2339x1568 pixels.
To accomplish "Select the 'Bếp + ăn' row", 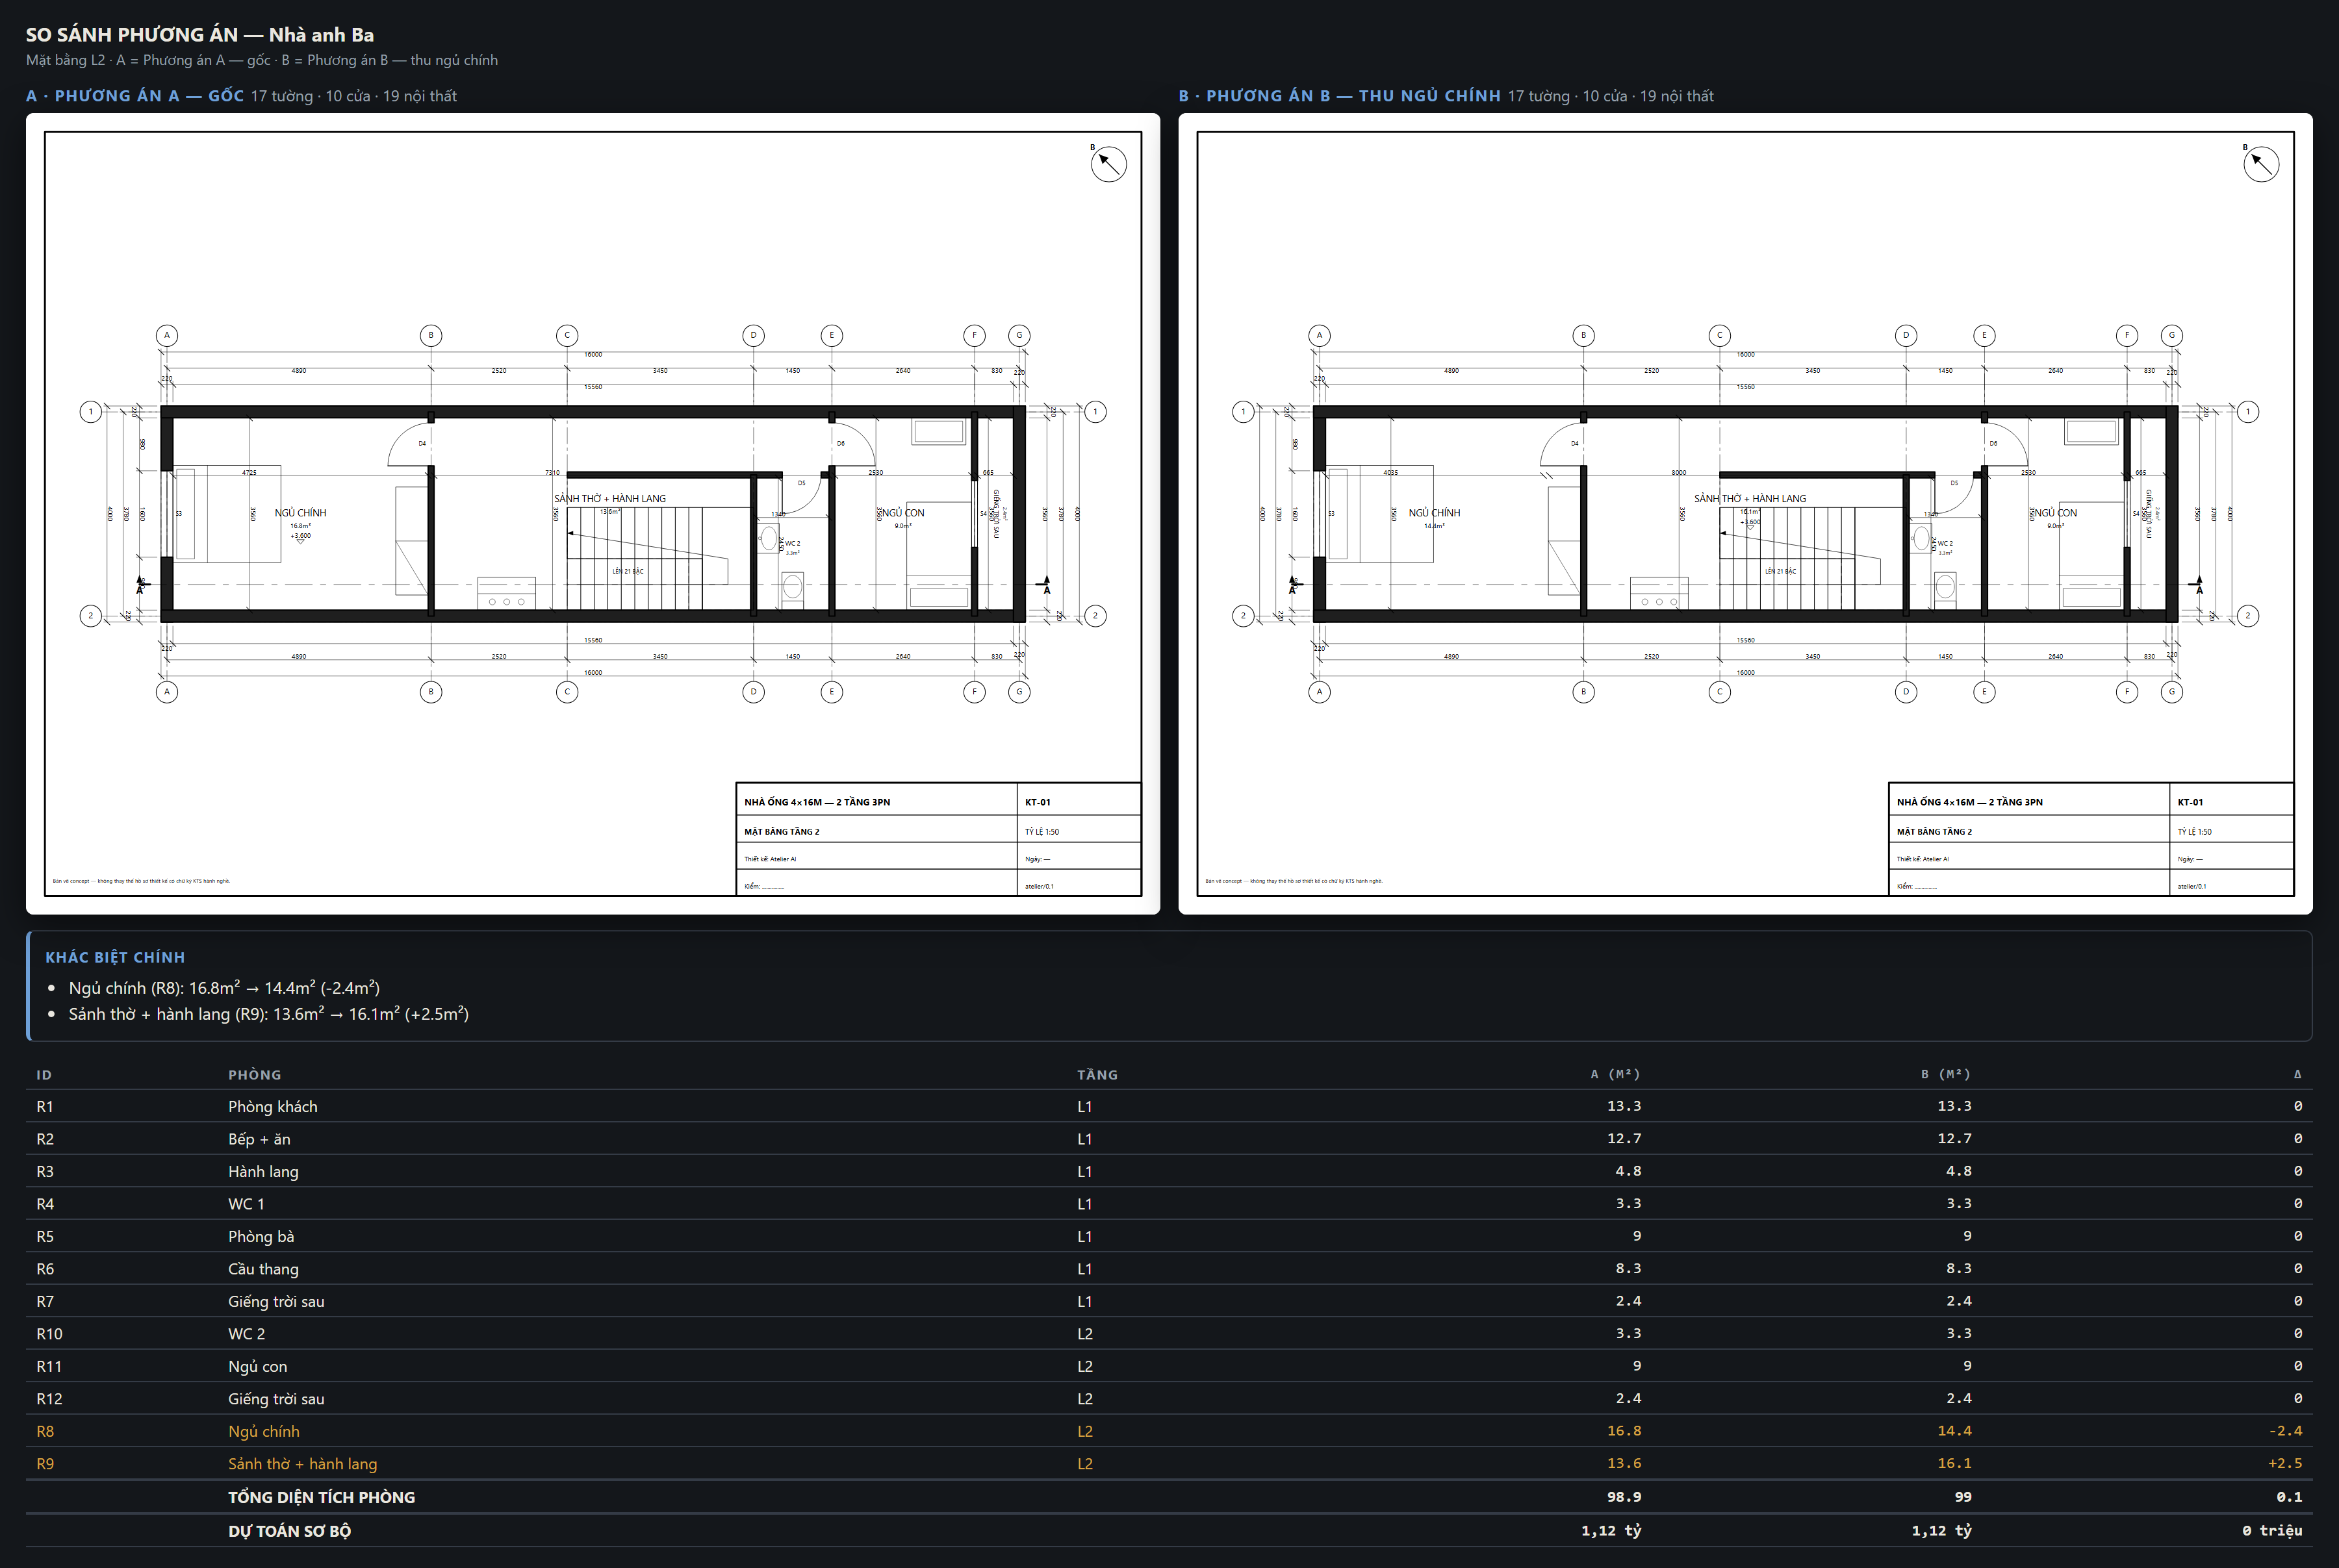I will (x=1169, y=1139).
